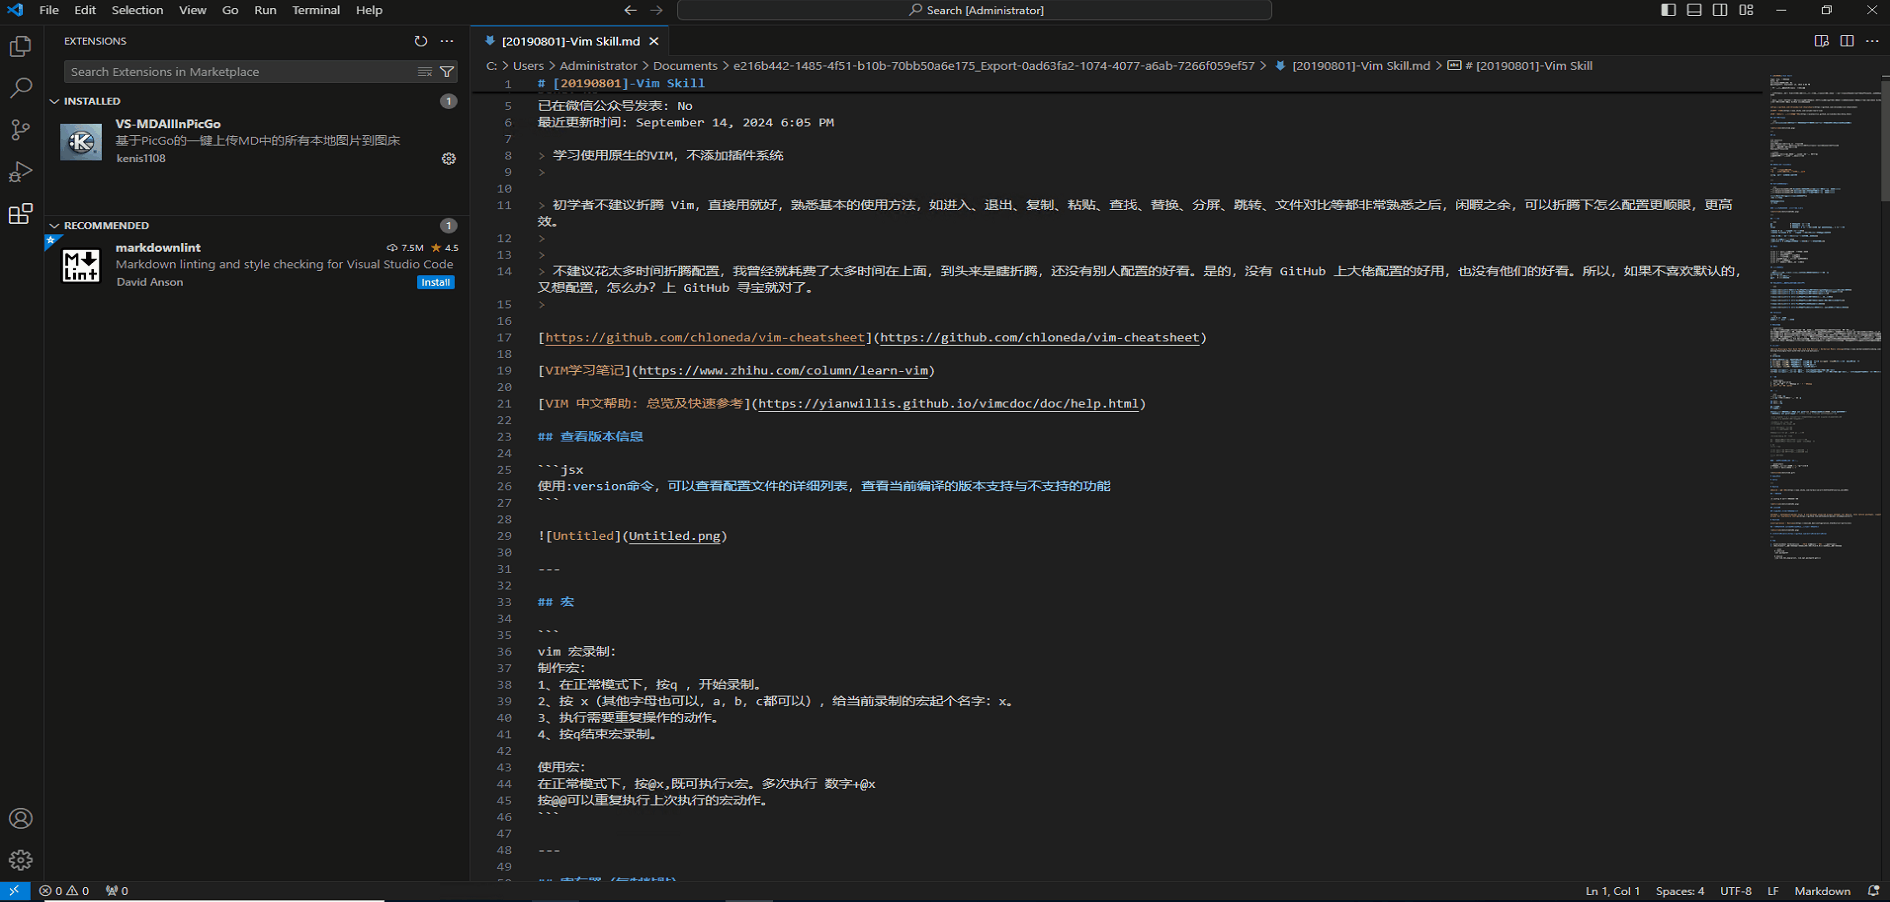Image resolution: width=1890 pixels, height=902 pixels.
Task: Clear extensions search results icon
Action: 425,72
